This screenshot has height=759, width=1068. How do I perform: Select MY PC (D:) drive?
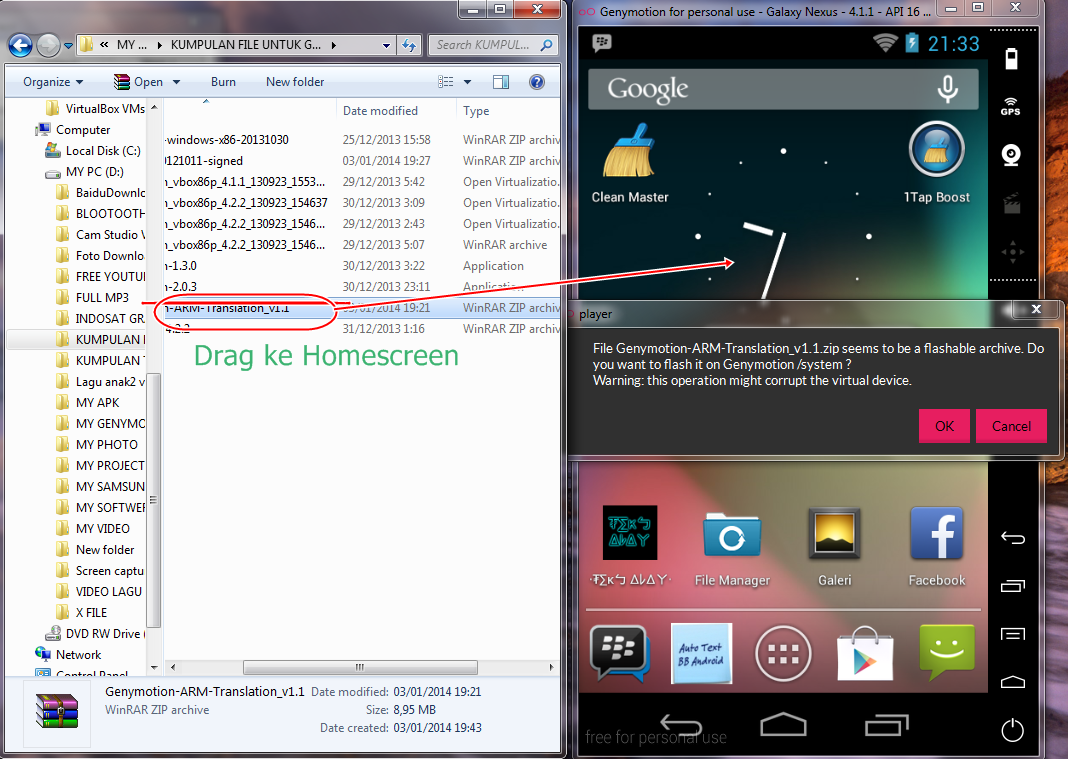[x=94, y=172]
